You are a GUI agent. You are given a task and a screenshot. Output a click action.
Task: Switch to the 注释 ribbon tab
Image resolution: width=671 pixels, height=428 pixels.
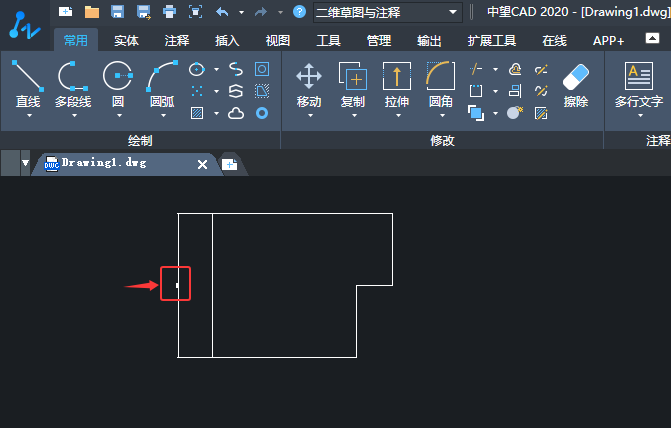click(x=177, y=41)
